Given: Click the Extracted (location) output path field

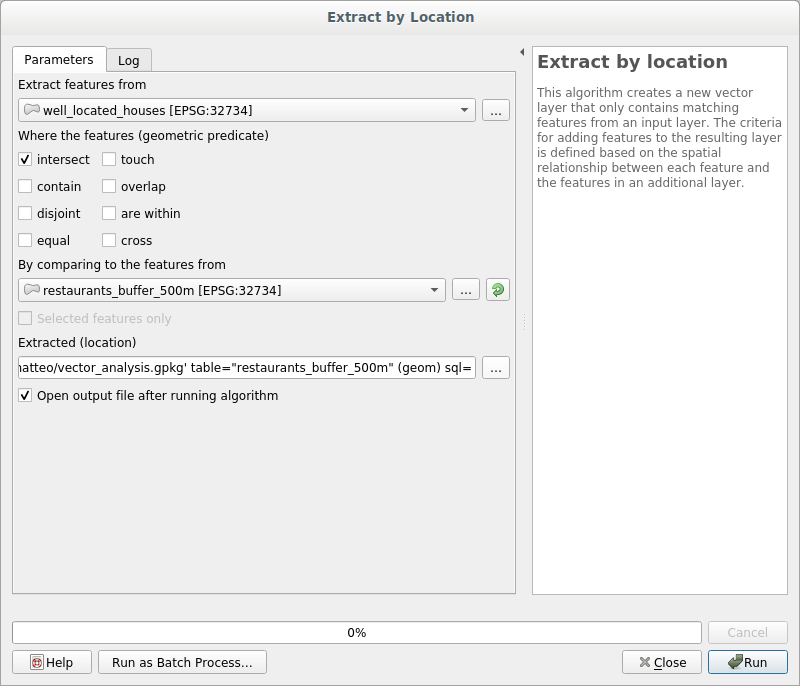Looking at the screenshot, I should 246,368.
